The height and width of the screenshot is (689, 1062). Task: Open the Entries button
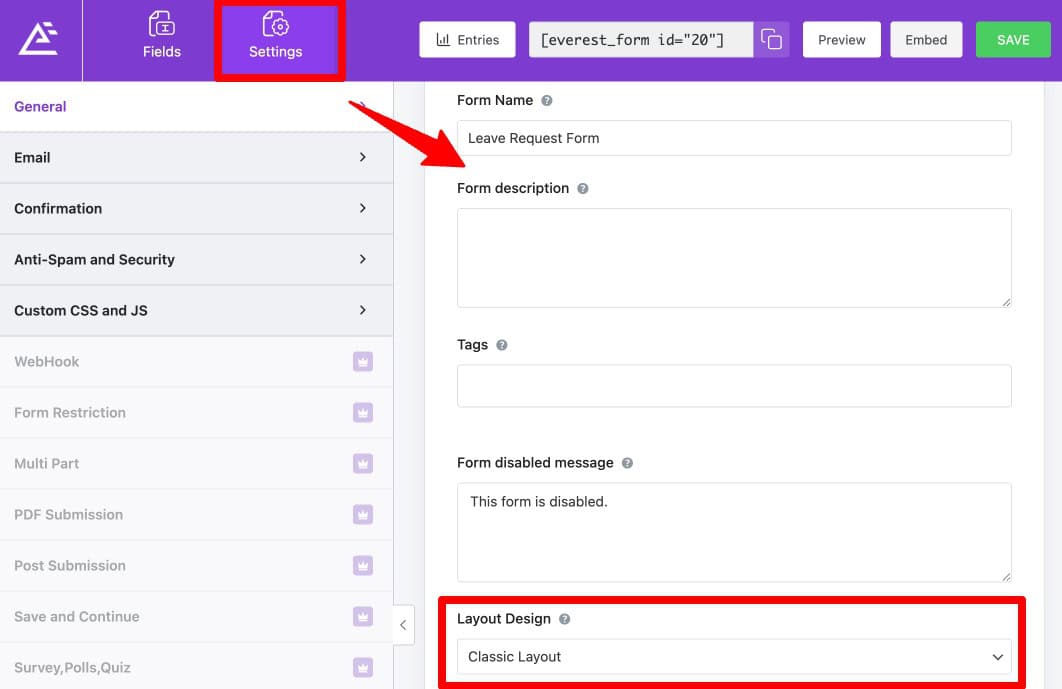pos(467,40)
